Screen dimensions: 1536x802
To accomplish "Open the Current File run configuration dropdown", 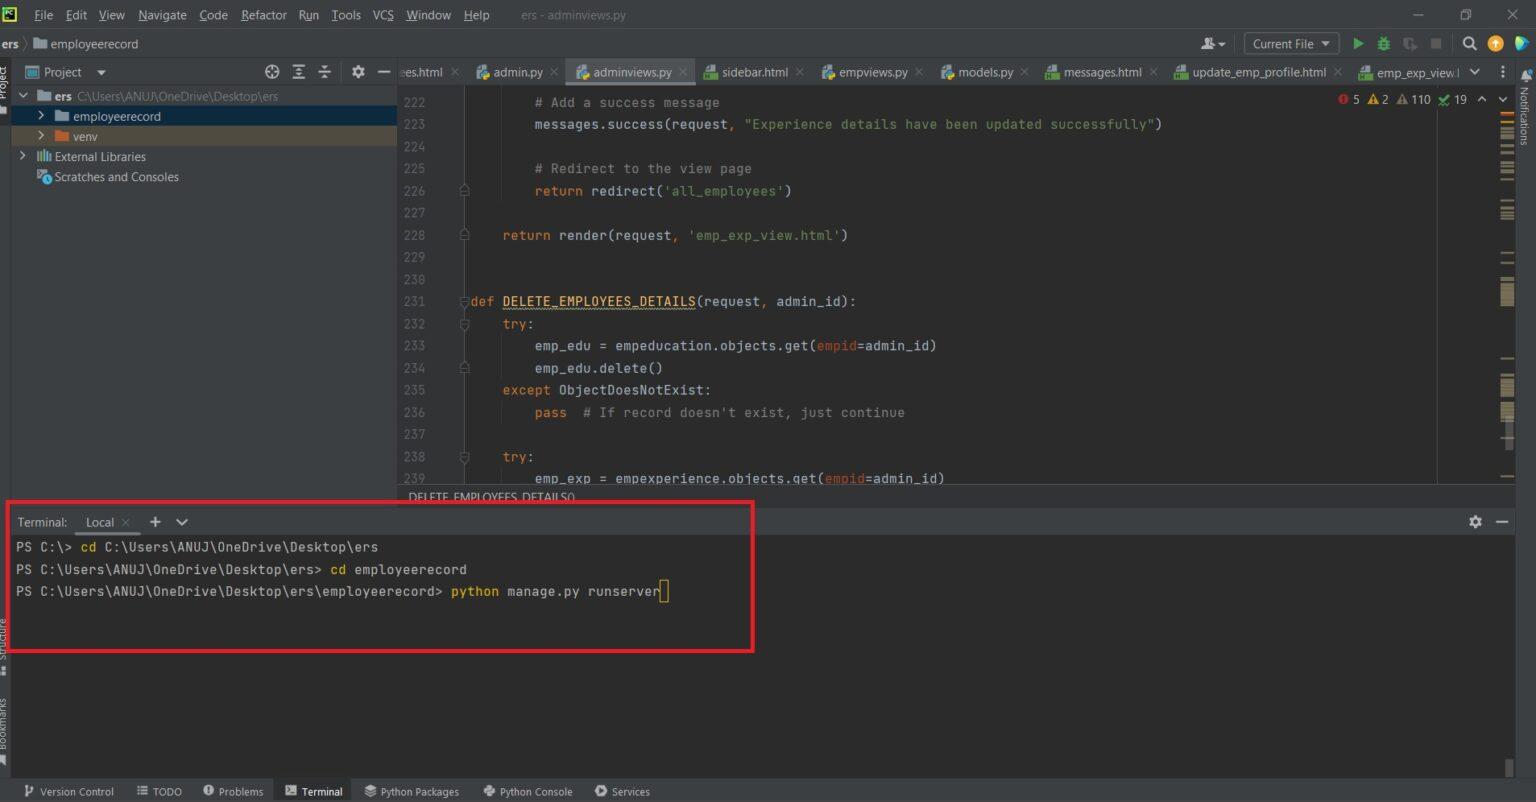I will coord(1290,43).
